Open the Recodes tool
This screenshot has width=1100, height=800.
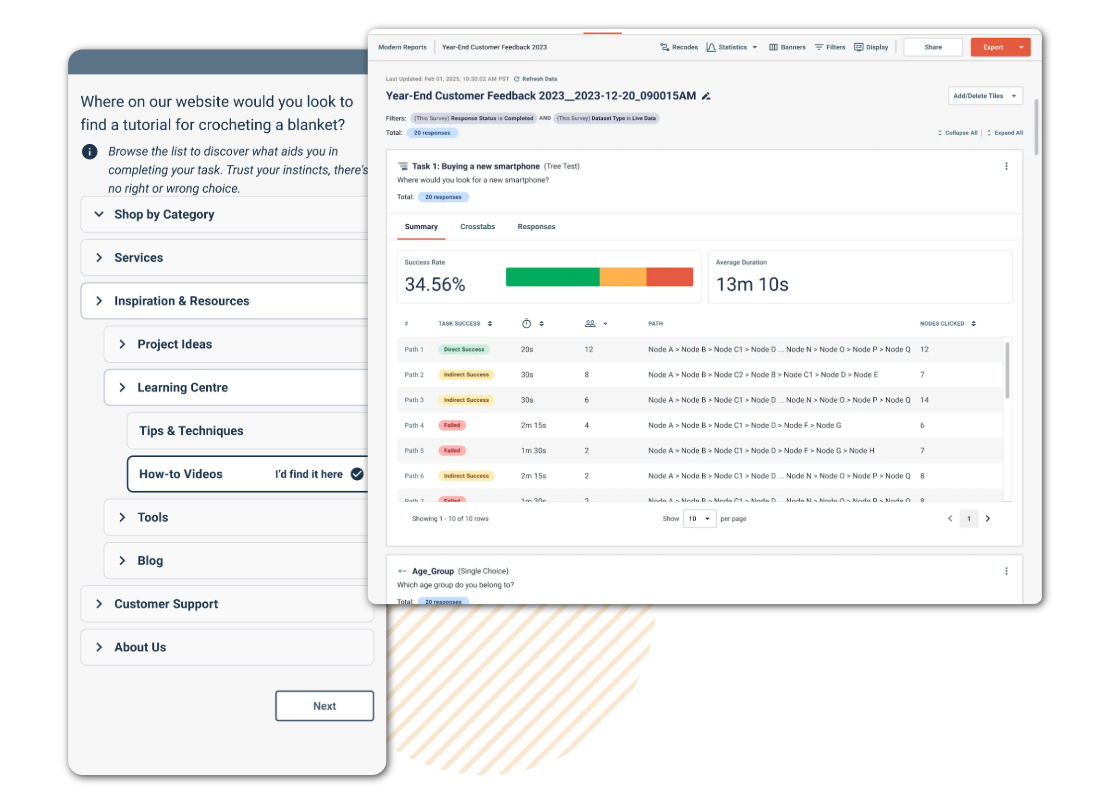coord(679,47)
